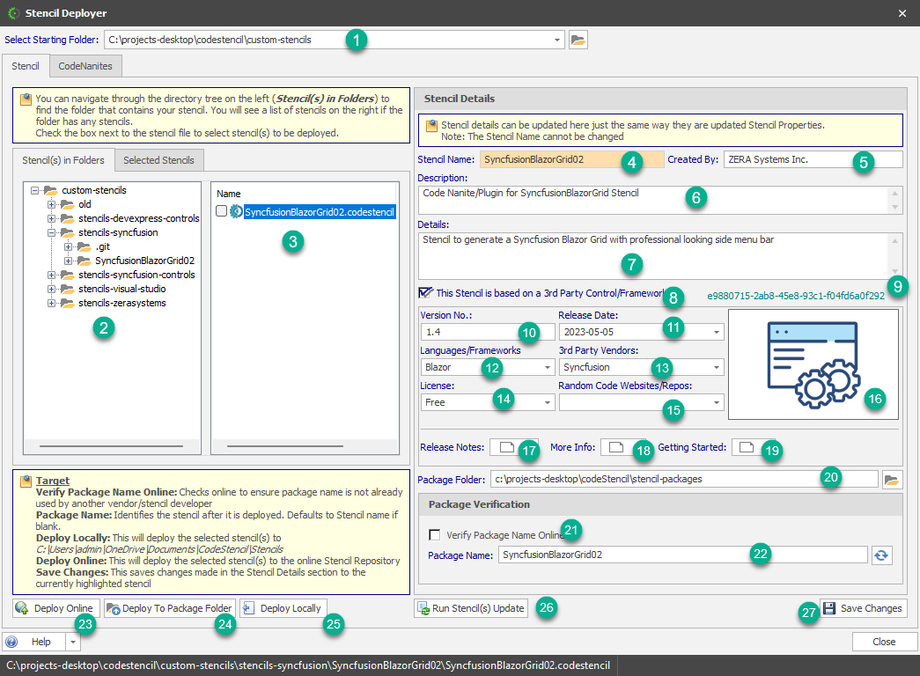Switch to the Selected Stencils tab
The height and width of the screenshot is (676, 920).
(160, 160)
